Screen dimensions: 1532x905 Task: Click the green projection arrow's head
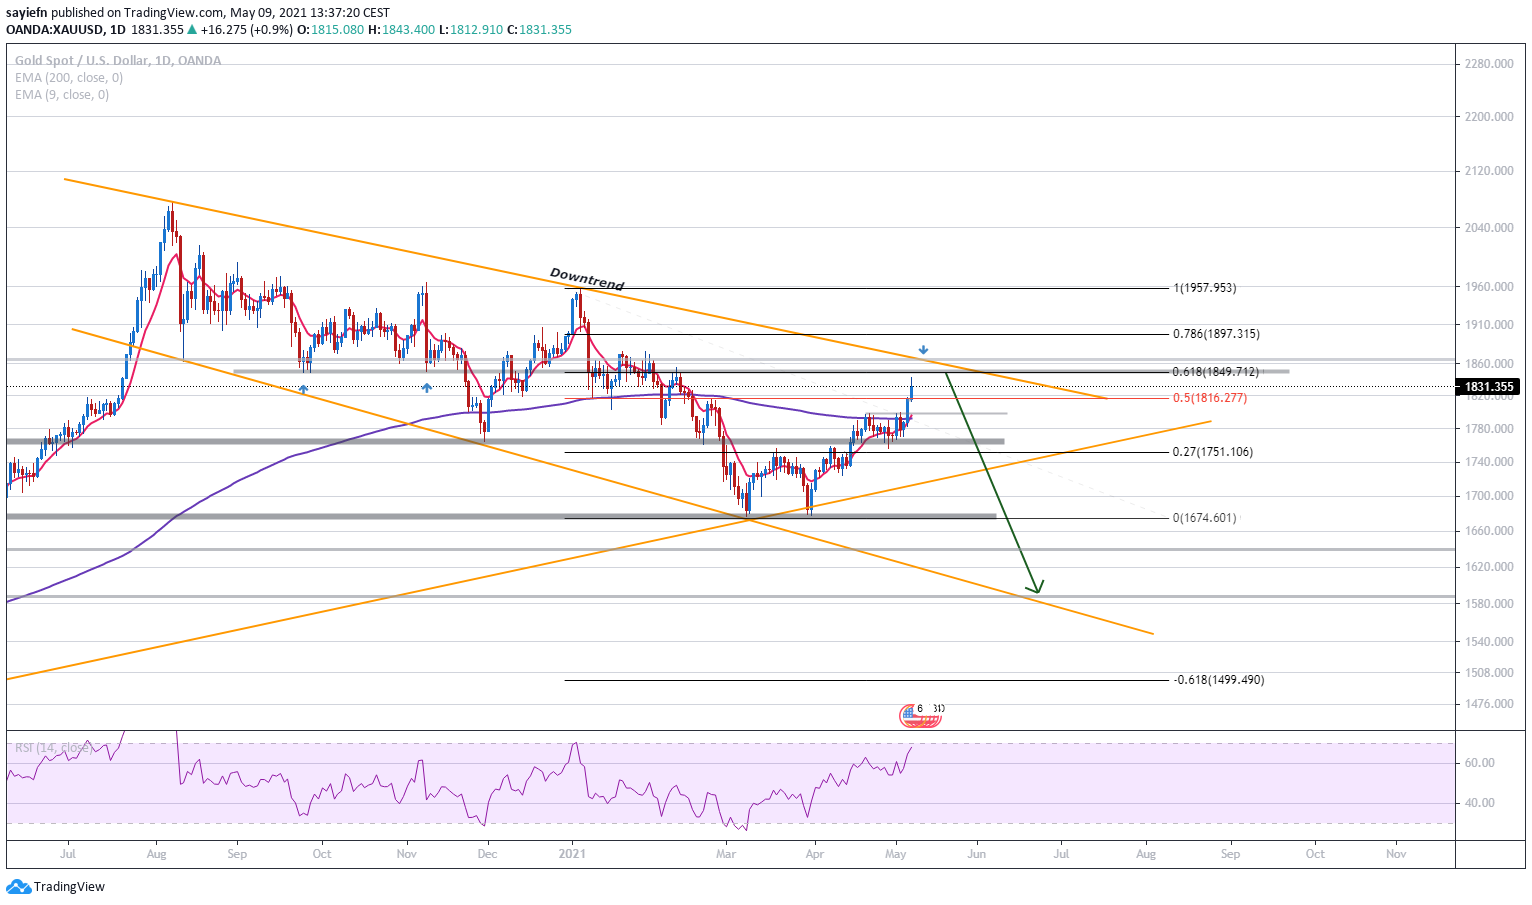pos(1036,587)
